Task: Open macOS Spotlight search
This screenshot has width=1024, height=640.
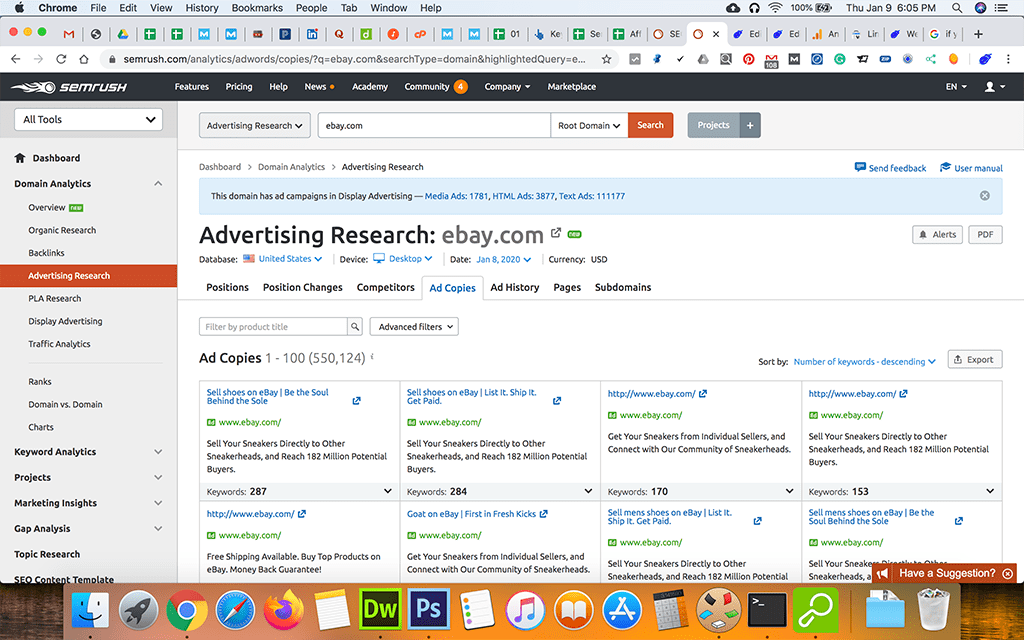Action: [957, 8]
